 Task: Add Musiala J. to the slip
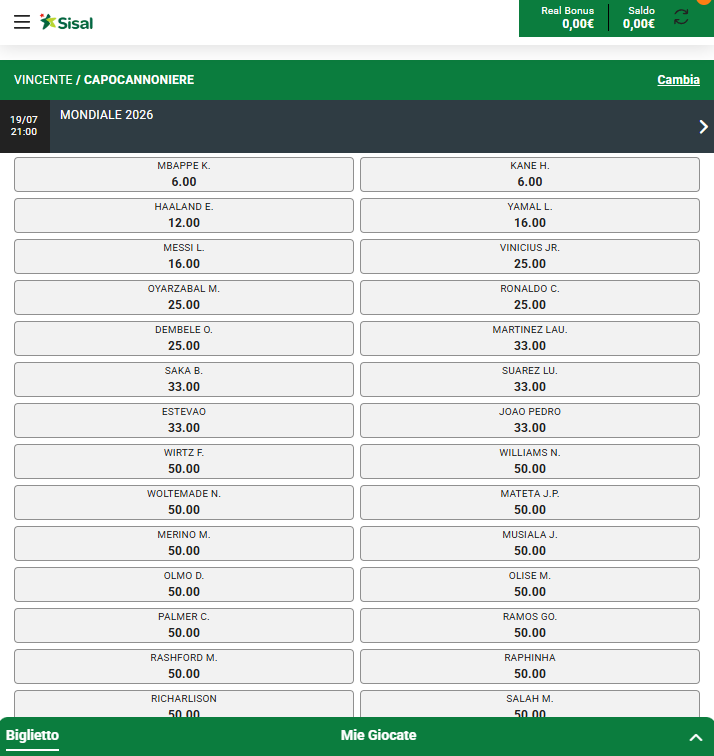pyautogui.click(x=530, y=543)
